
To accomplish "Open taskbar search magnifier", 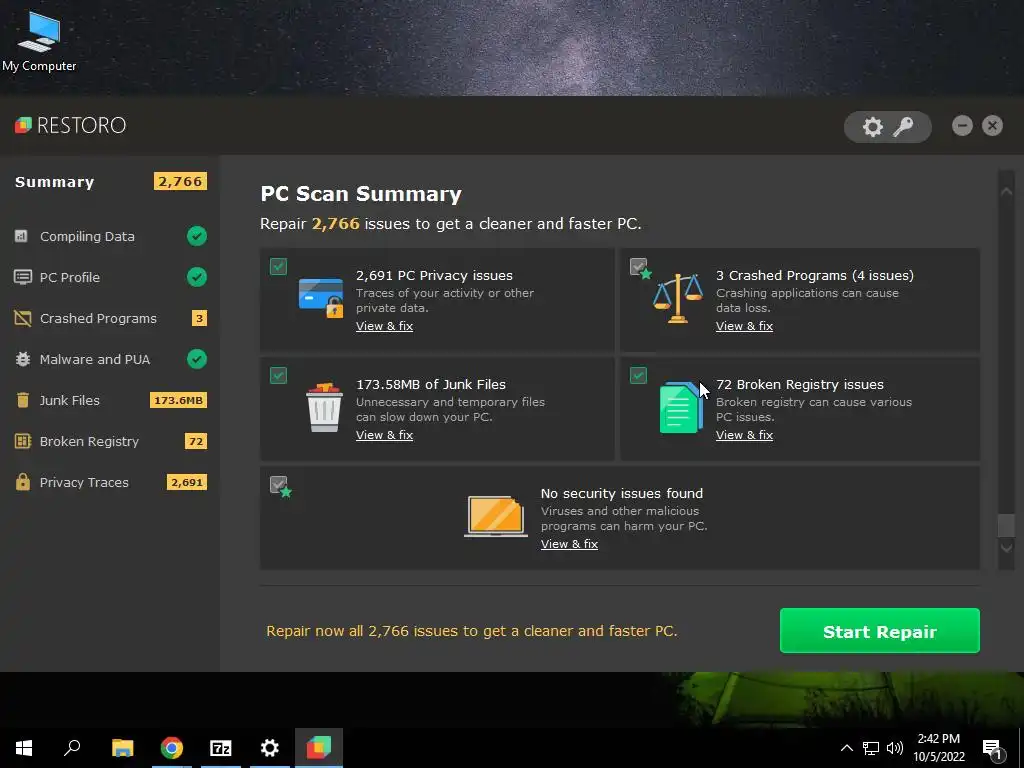I will (x=72, y=748).
